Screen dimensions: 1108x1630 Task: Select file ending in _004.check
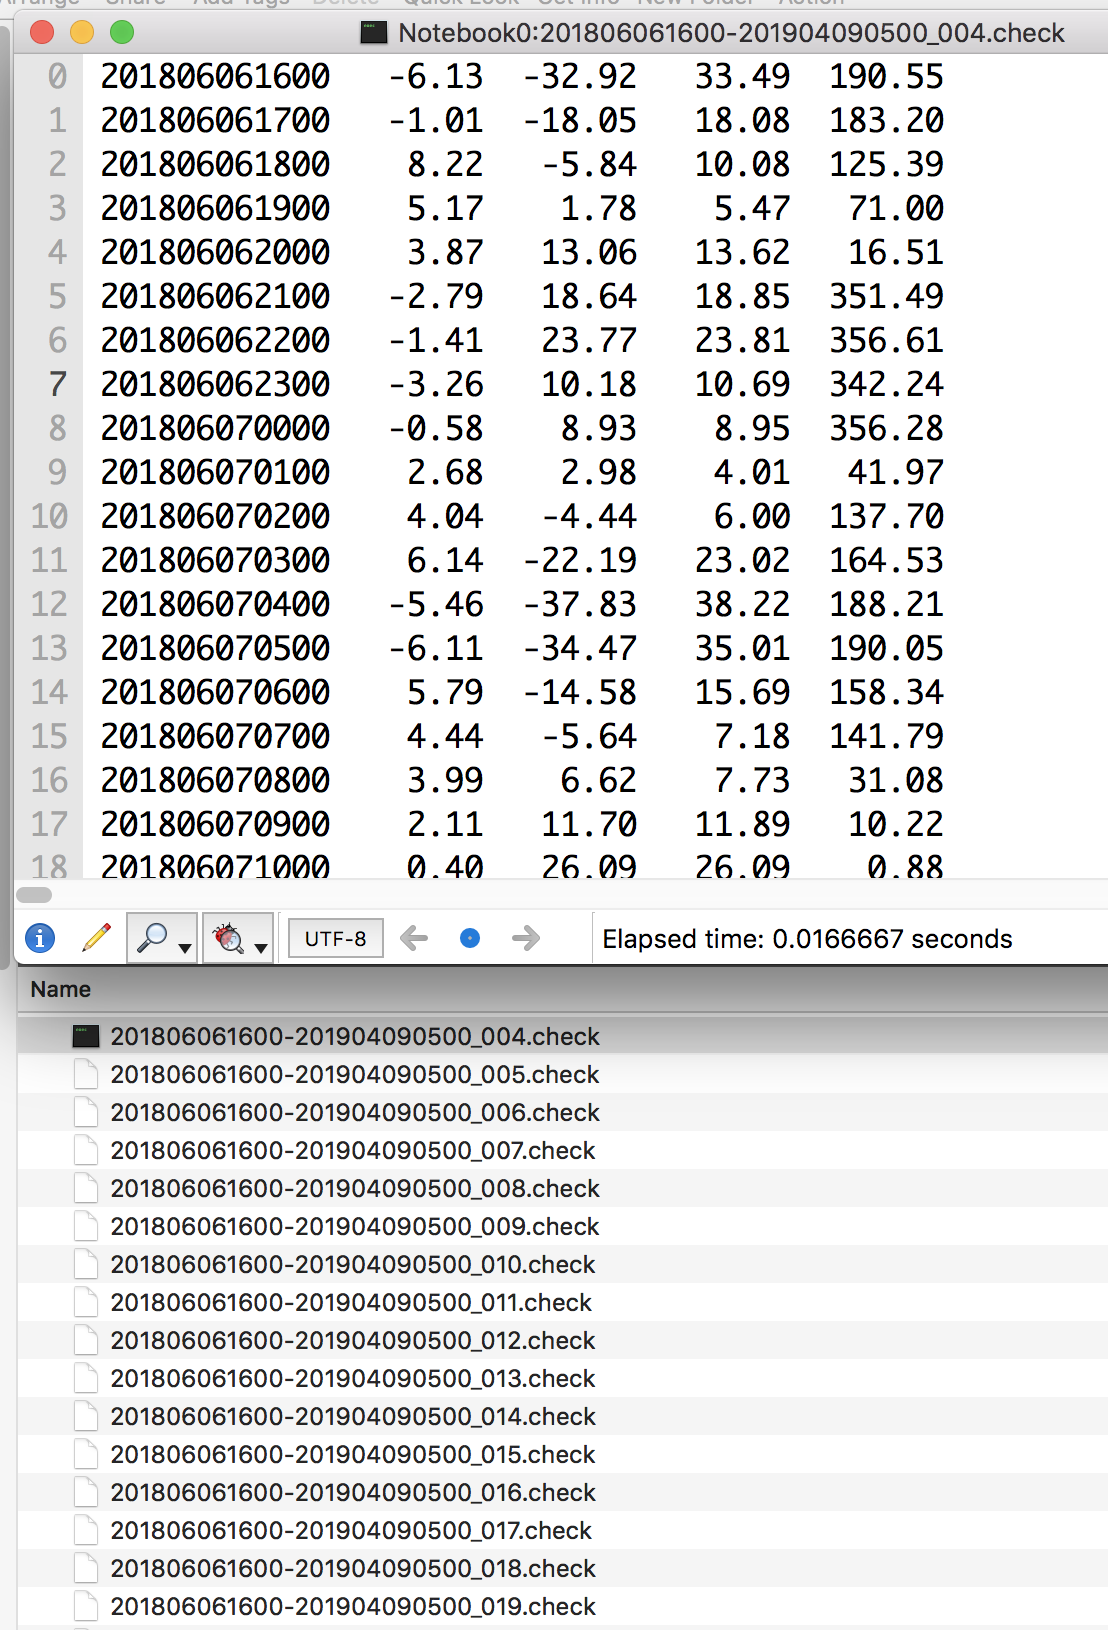tap(355, 1036)
